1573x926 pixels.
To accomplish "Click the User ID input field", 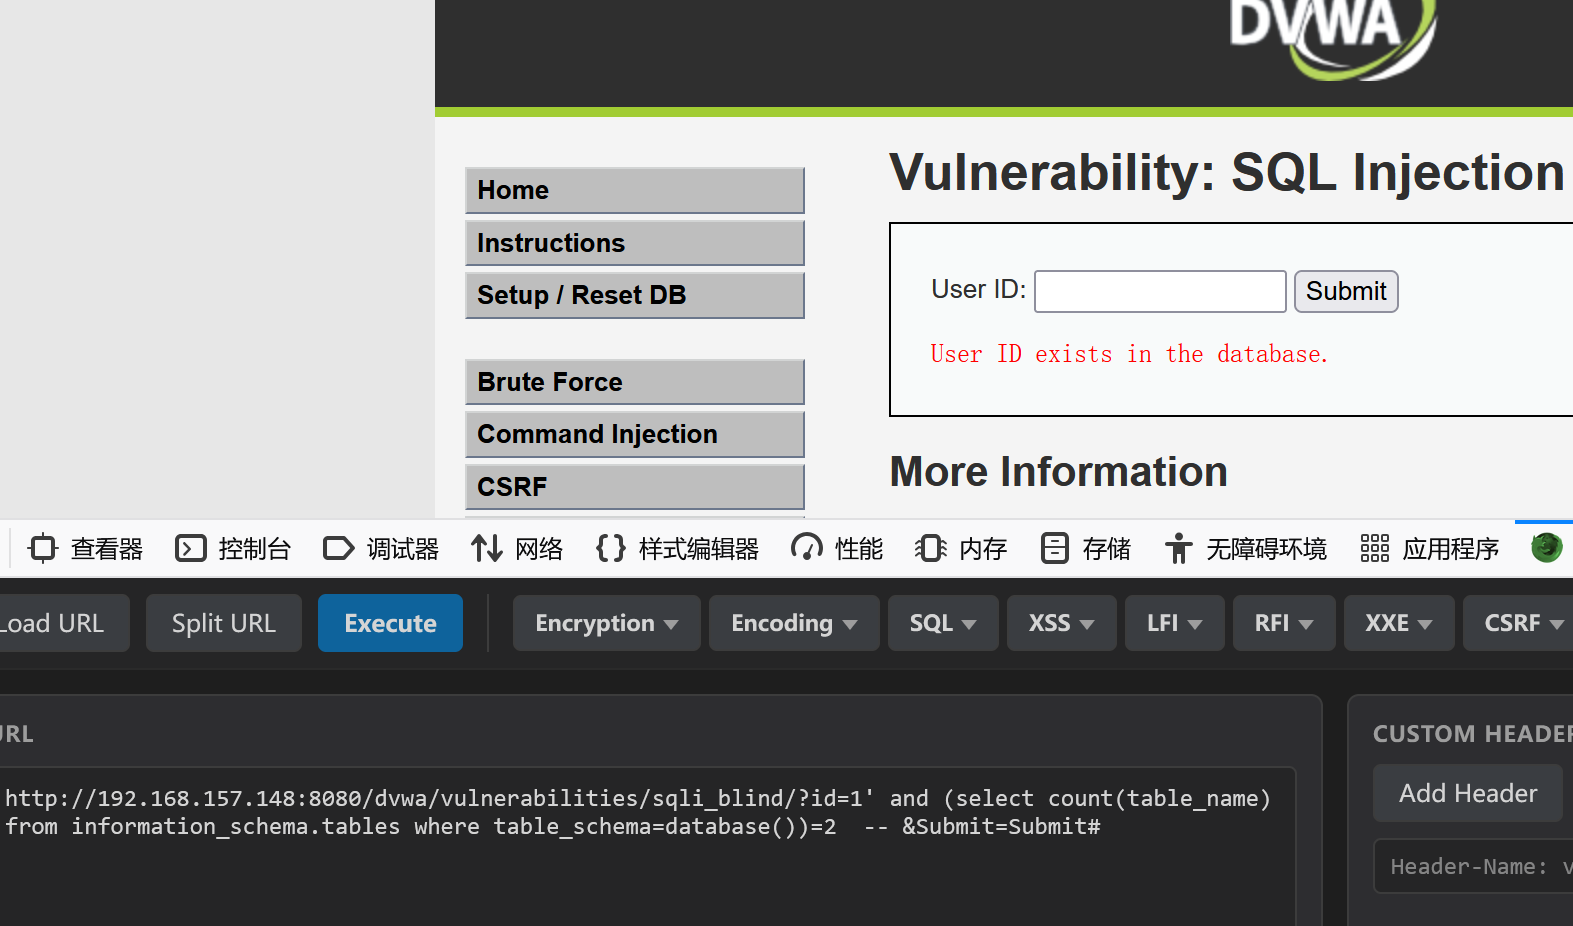I will [x=1160, y=291].
